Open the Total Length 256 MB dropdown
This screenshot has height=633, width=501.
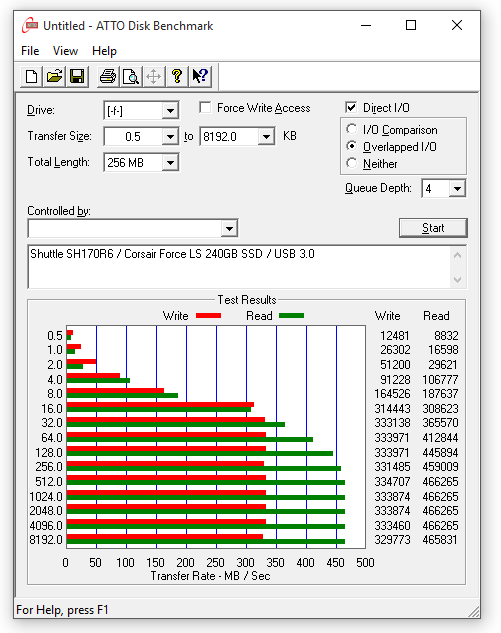(x=170, y=163)
